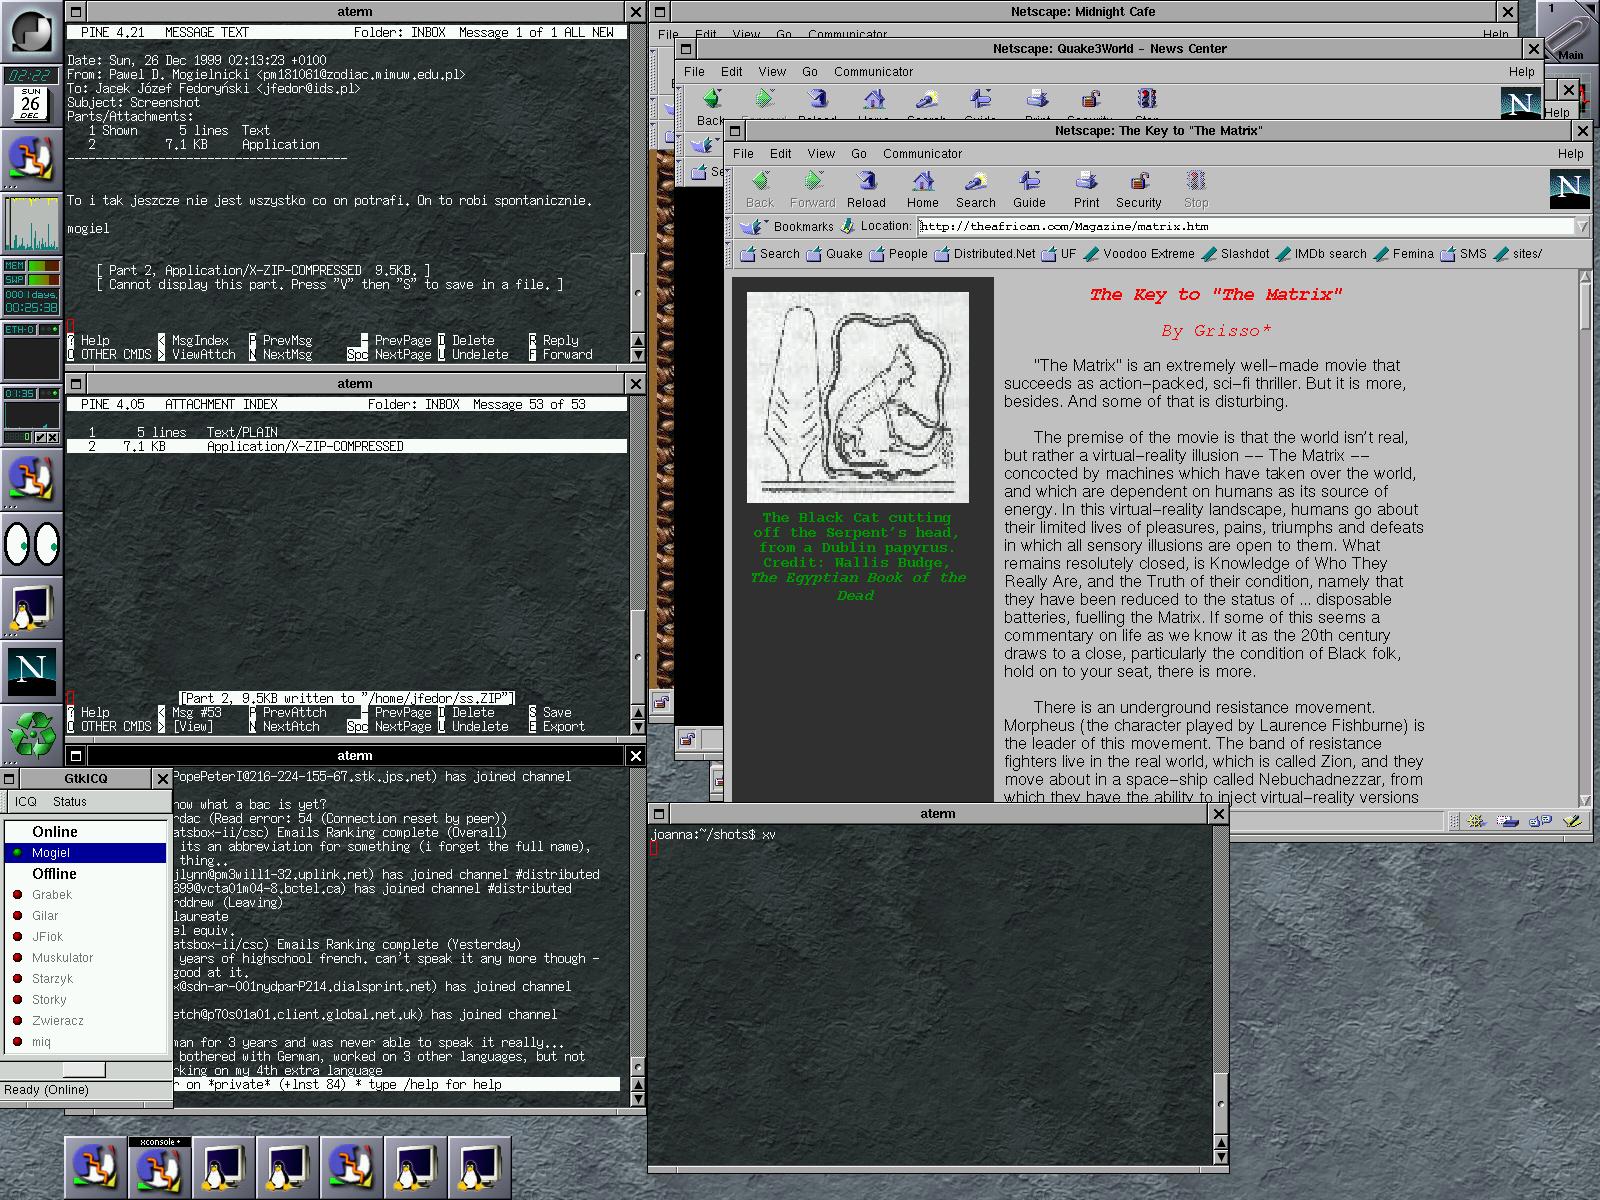Open Newsgroups from the Netscape component bar
The image size is (1600, 1200).
pos(1540,821)
